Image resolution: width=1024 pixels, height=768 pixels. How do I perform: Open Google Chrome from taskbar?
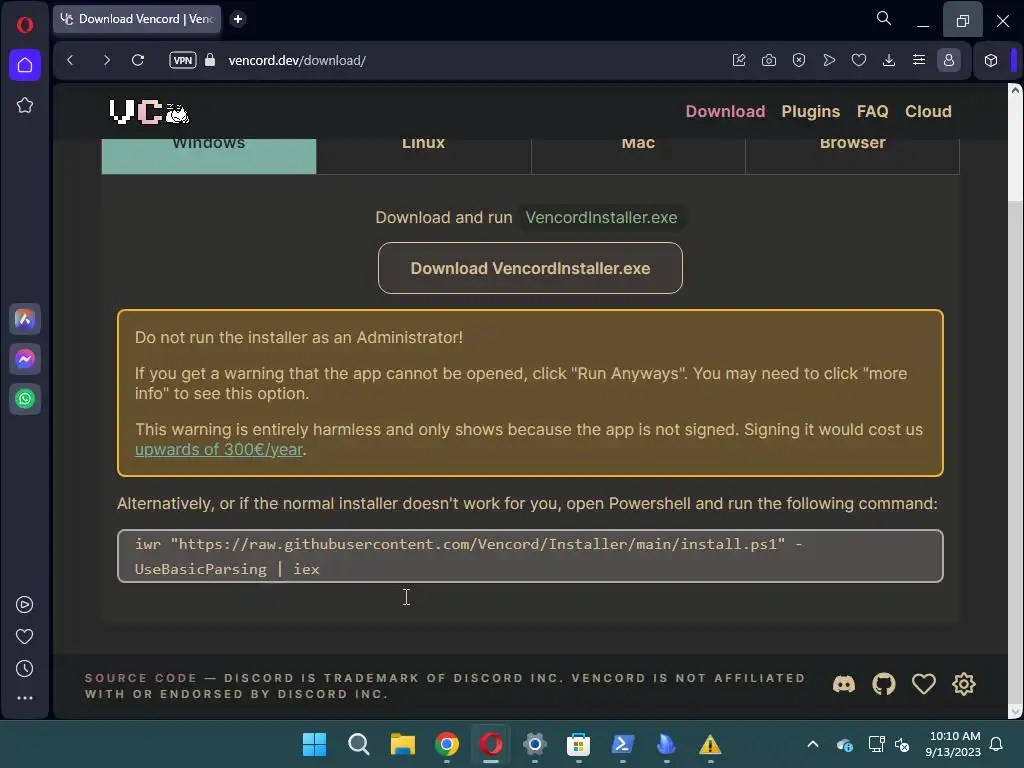[x=447, y=744]
